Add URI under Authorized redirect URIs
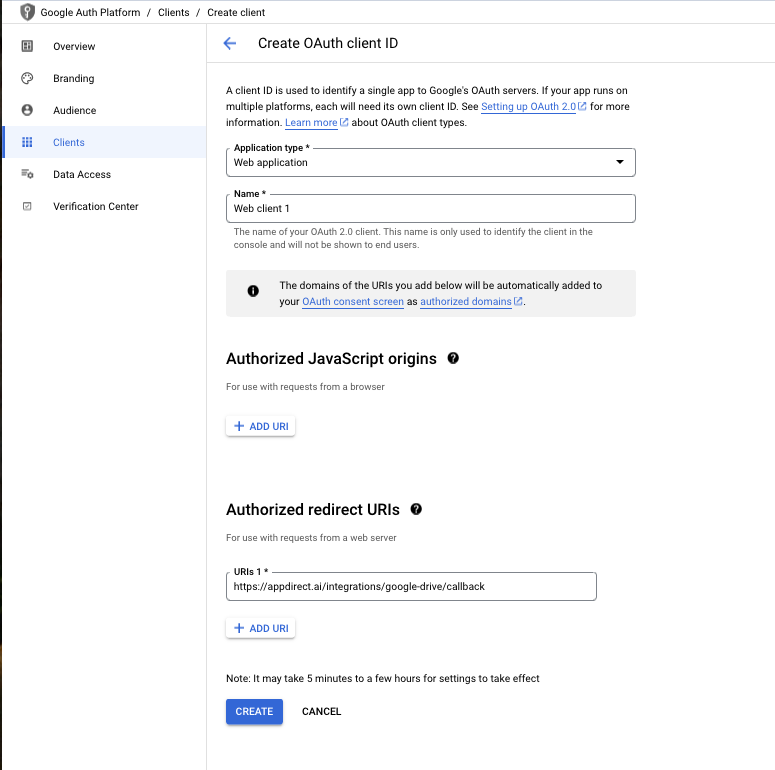Screen dimensions: 775x770 [x=260, y=628]
